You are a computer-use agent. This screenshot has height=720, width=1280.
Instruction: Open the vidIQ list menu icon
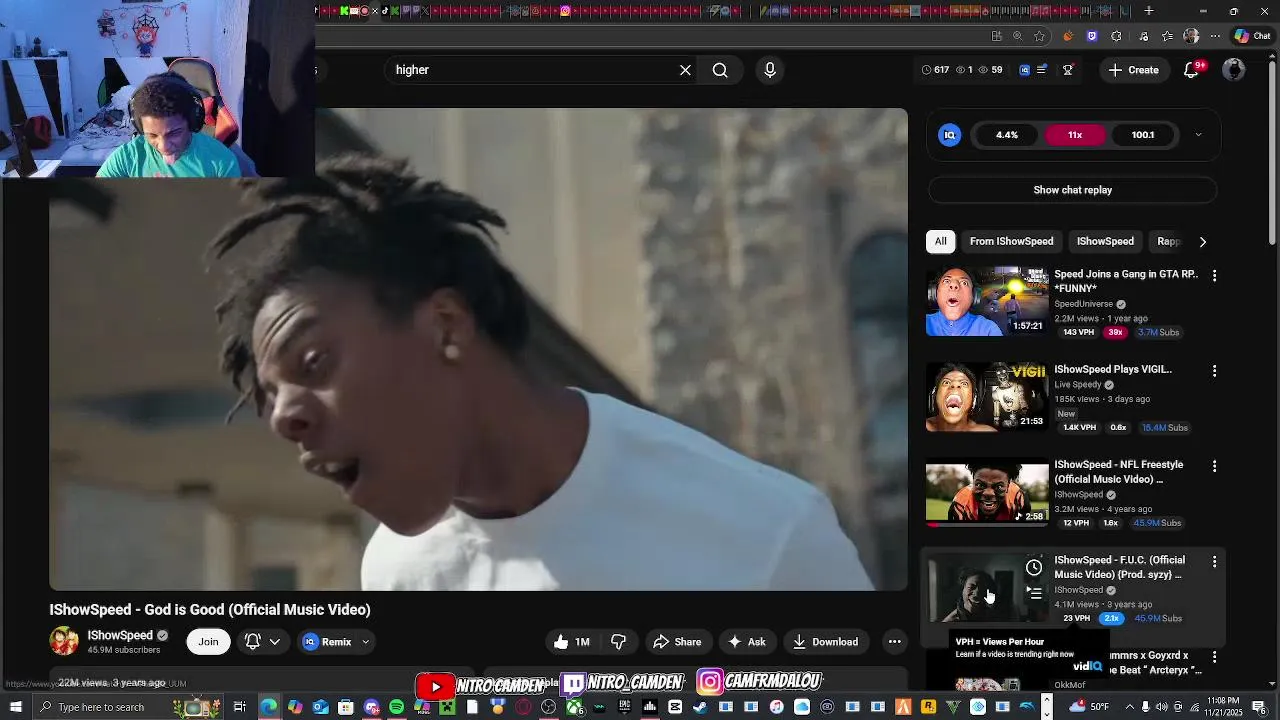[1042, 70]
